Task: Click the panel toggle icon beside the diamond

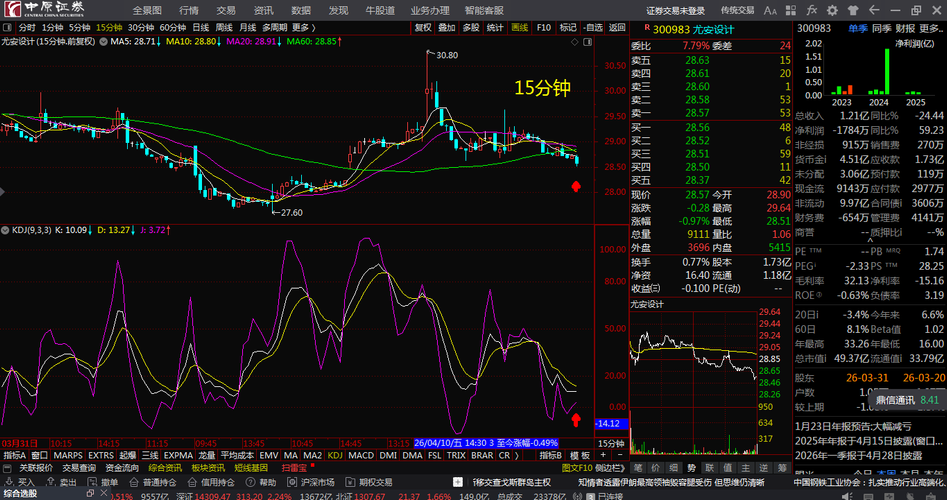Action: 587,41
